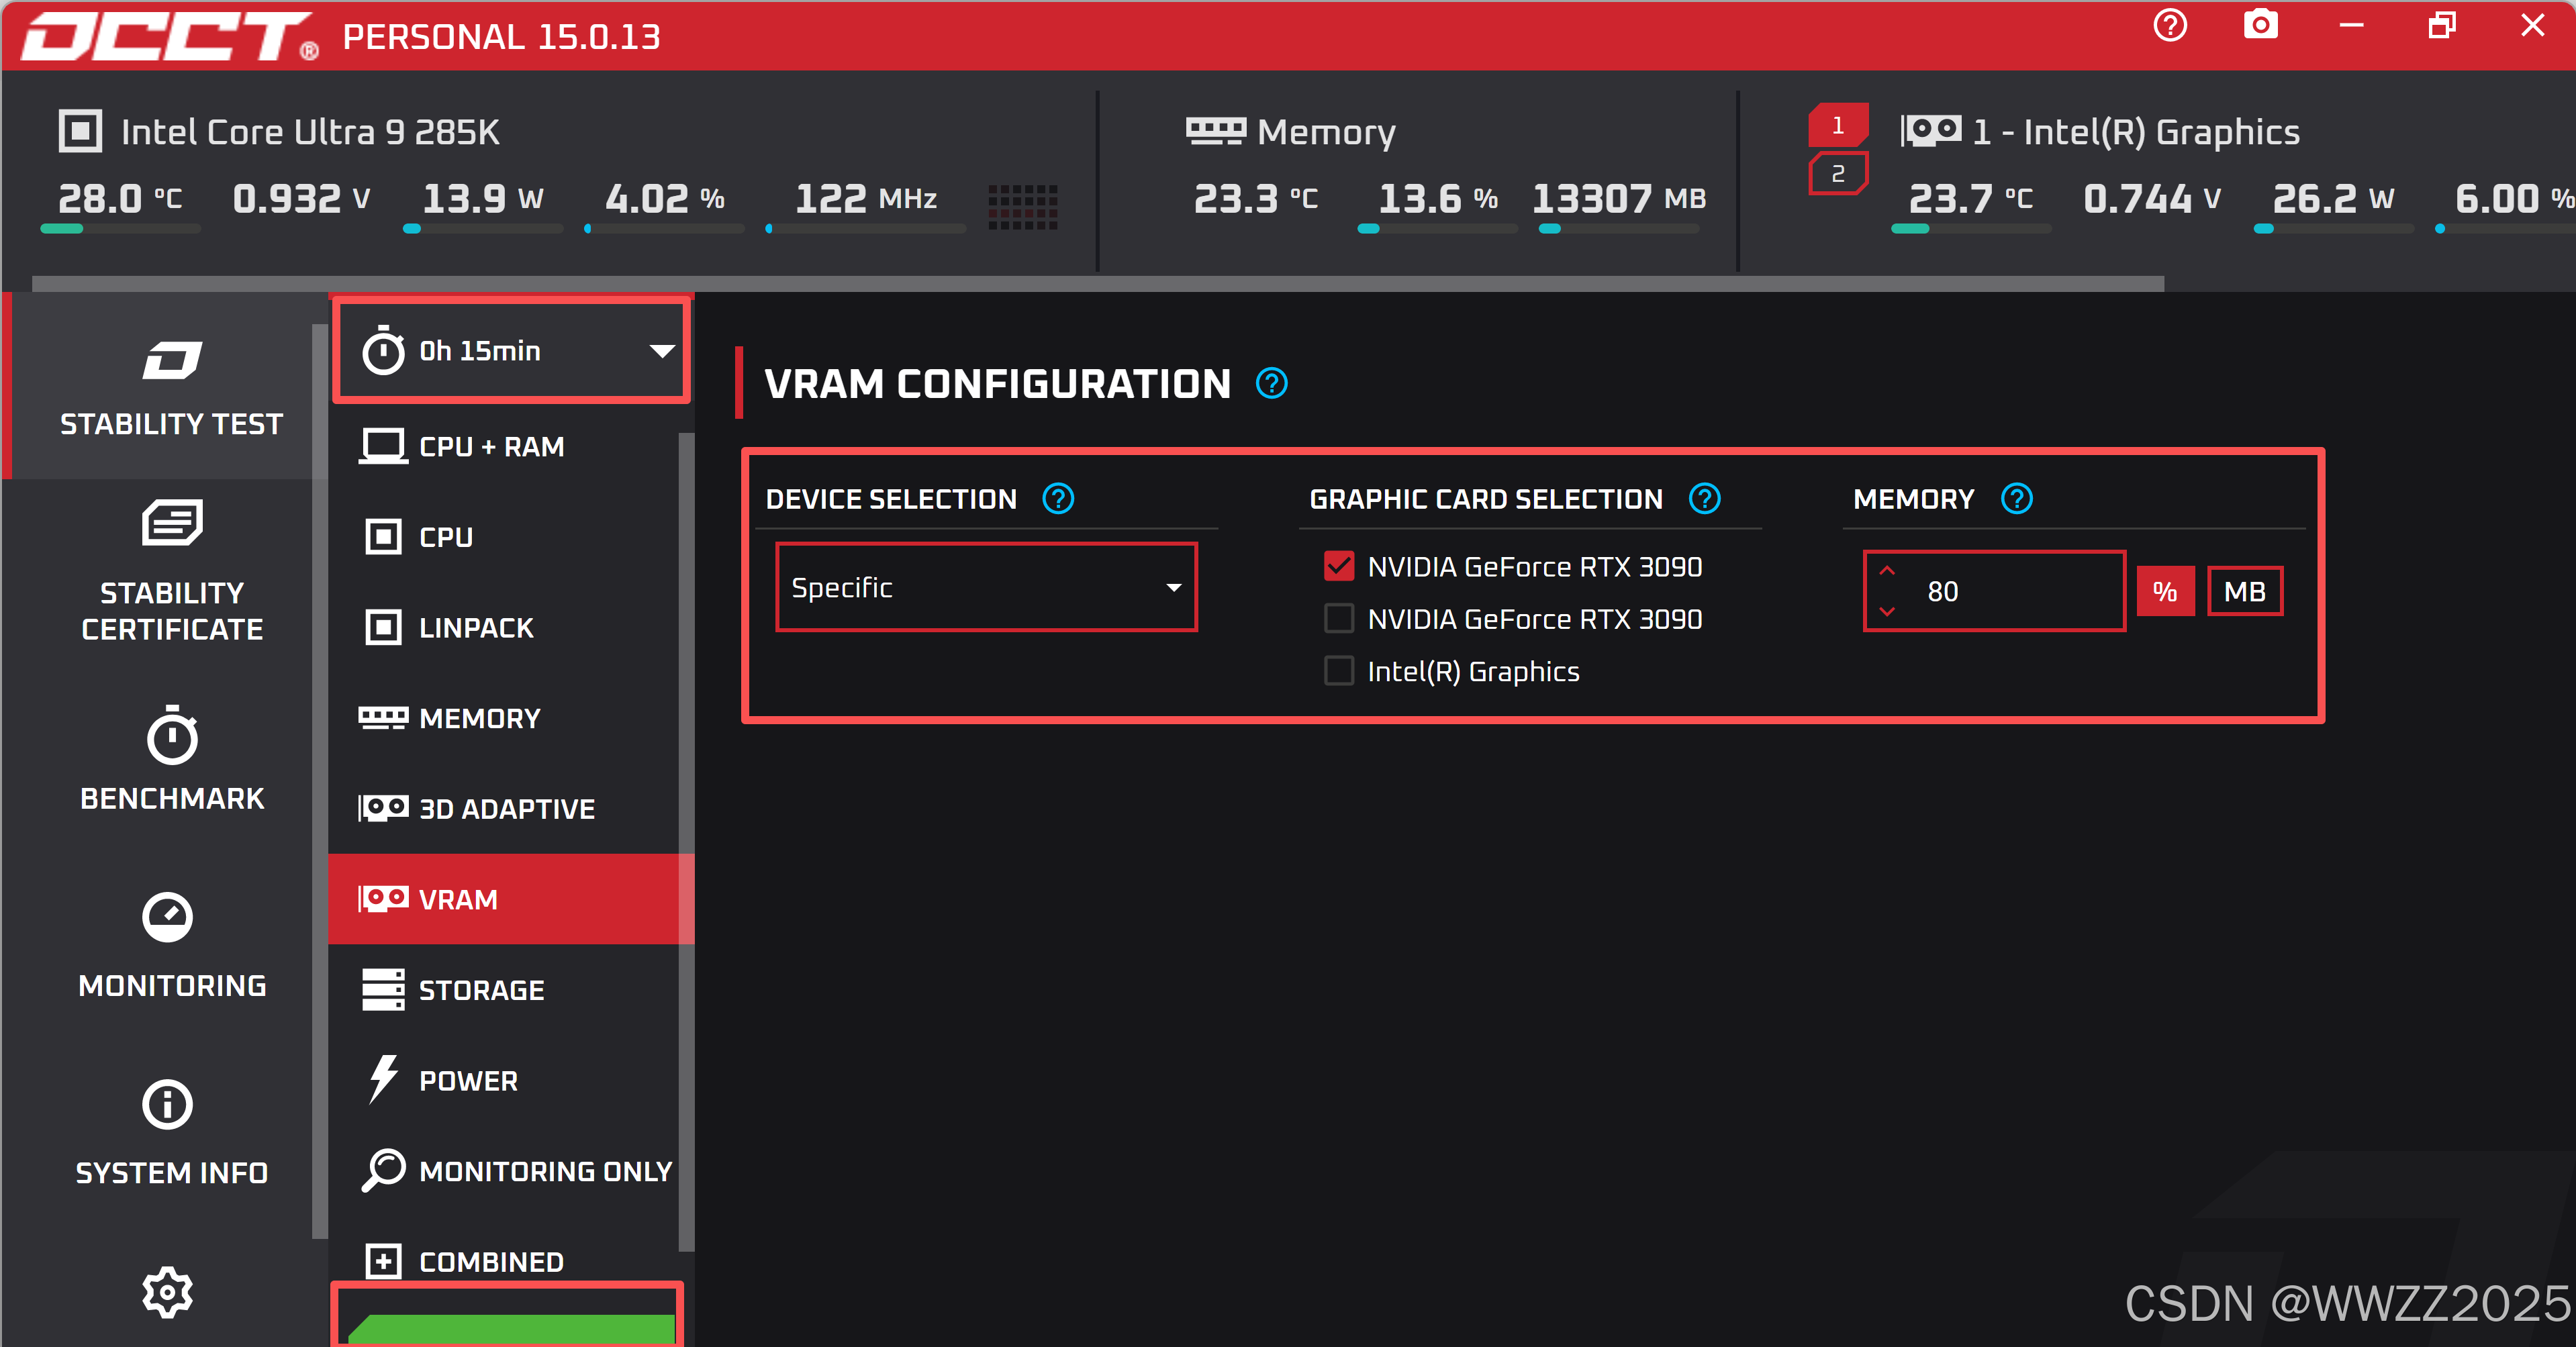The image size is (2576, 1347).
Task: Uncheck the first NVIDIA GeForce RTX 3090
Action: (1338, 566)
